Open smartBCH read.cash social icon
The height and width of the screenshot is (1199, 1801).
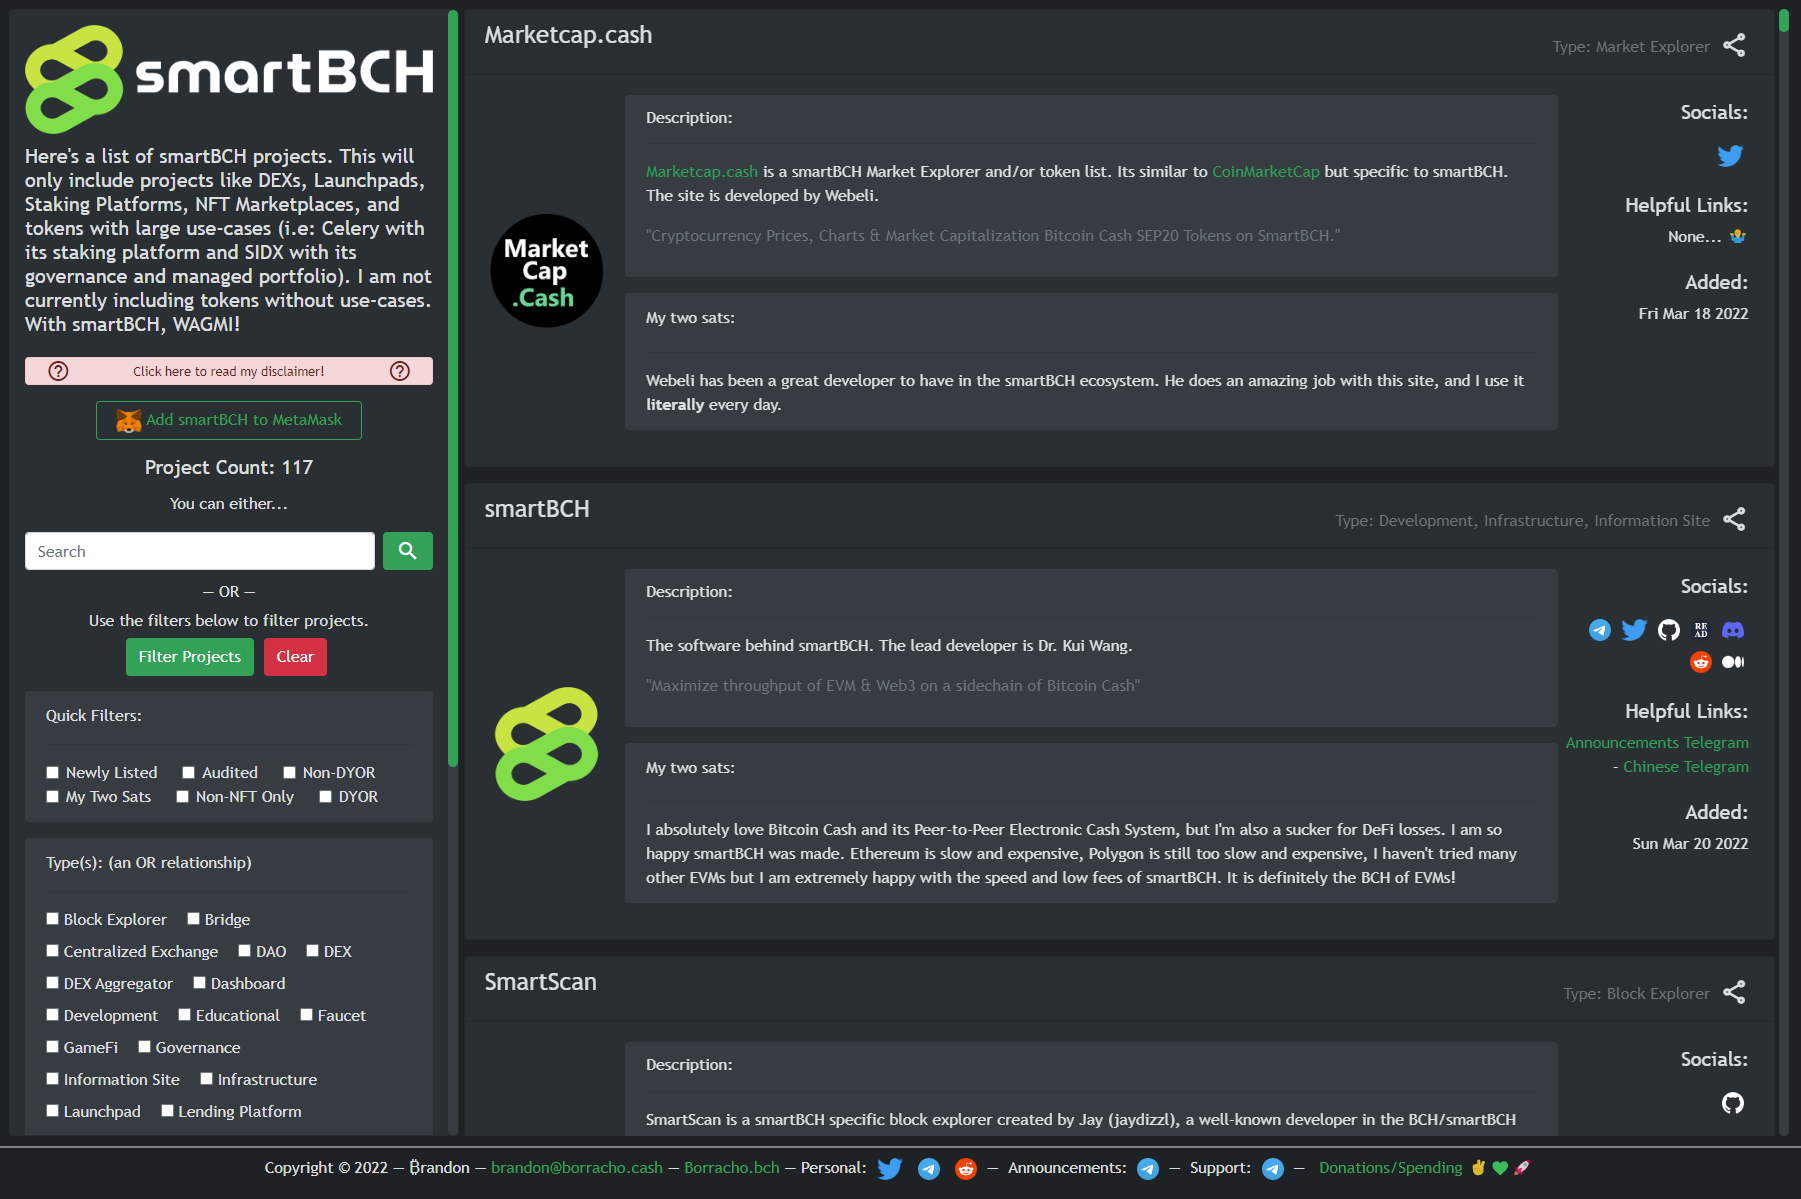click(x=1701, y=630)
